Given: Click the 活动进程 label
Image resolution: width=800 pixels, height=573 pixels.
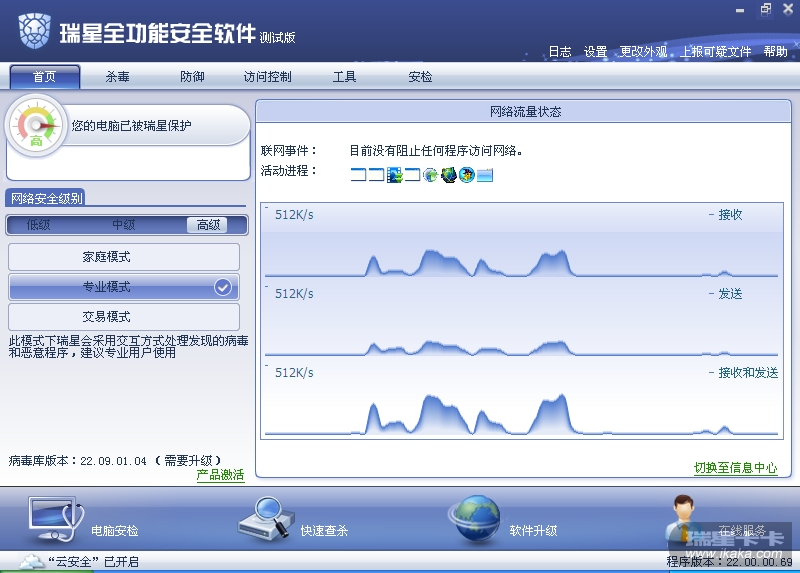Looking at the screenshot, I should pos(289,171).
